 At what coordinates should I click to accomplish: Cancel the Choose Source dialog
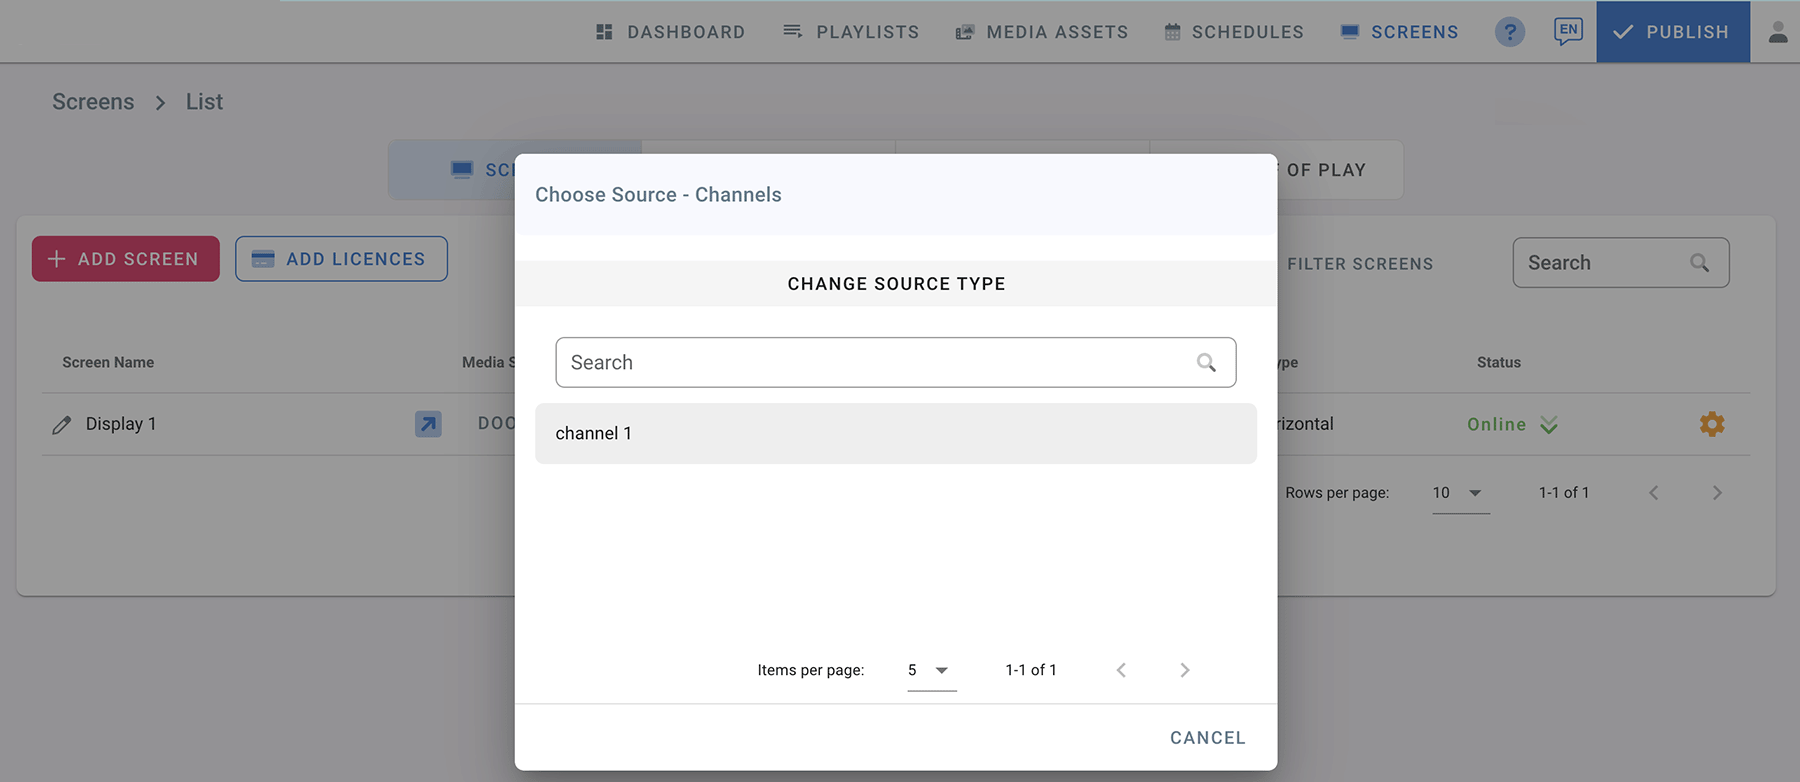tap(1208, 738)
